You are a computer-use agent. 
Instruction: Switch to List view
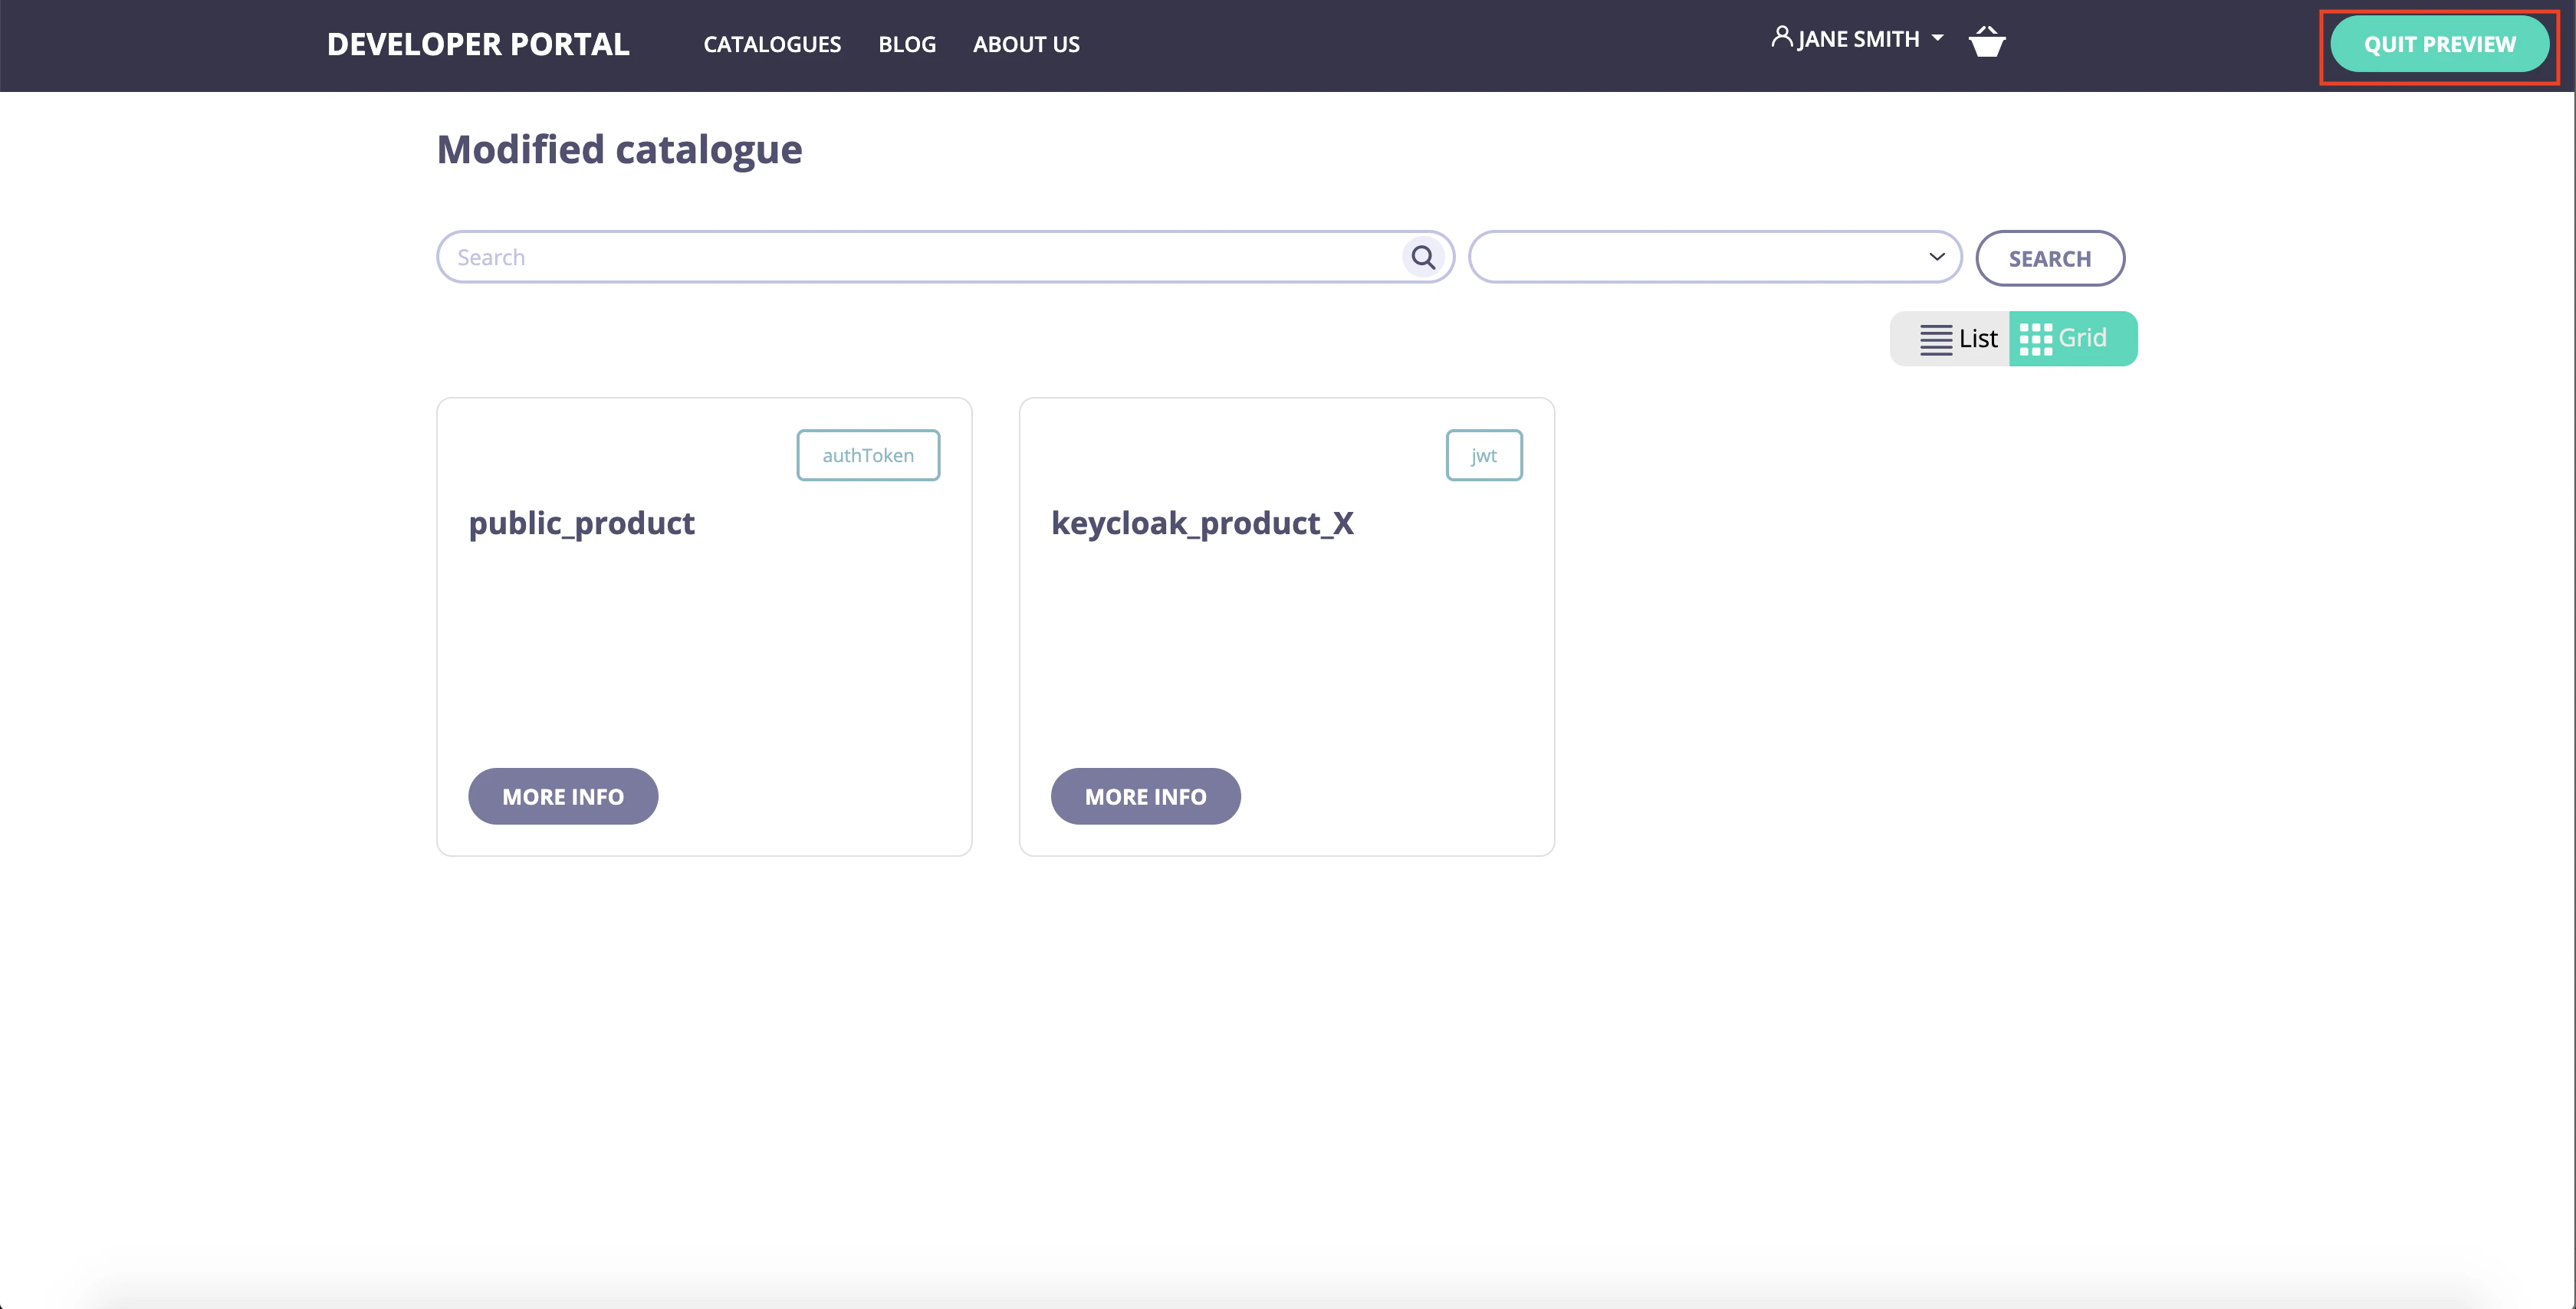1958,339
